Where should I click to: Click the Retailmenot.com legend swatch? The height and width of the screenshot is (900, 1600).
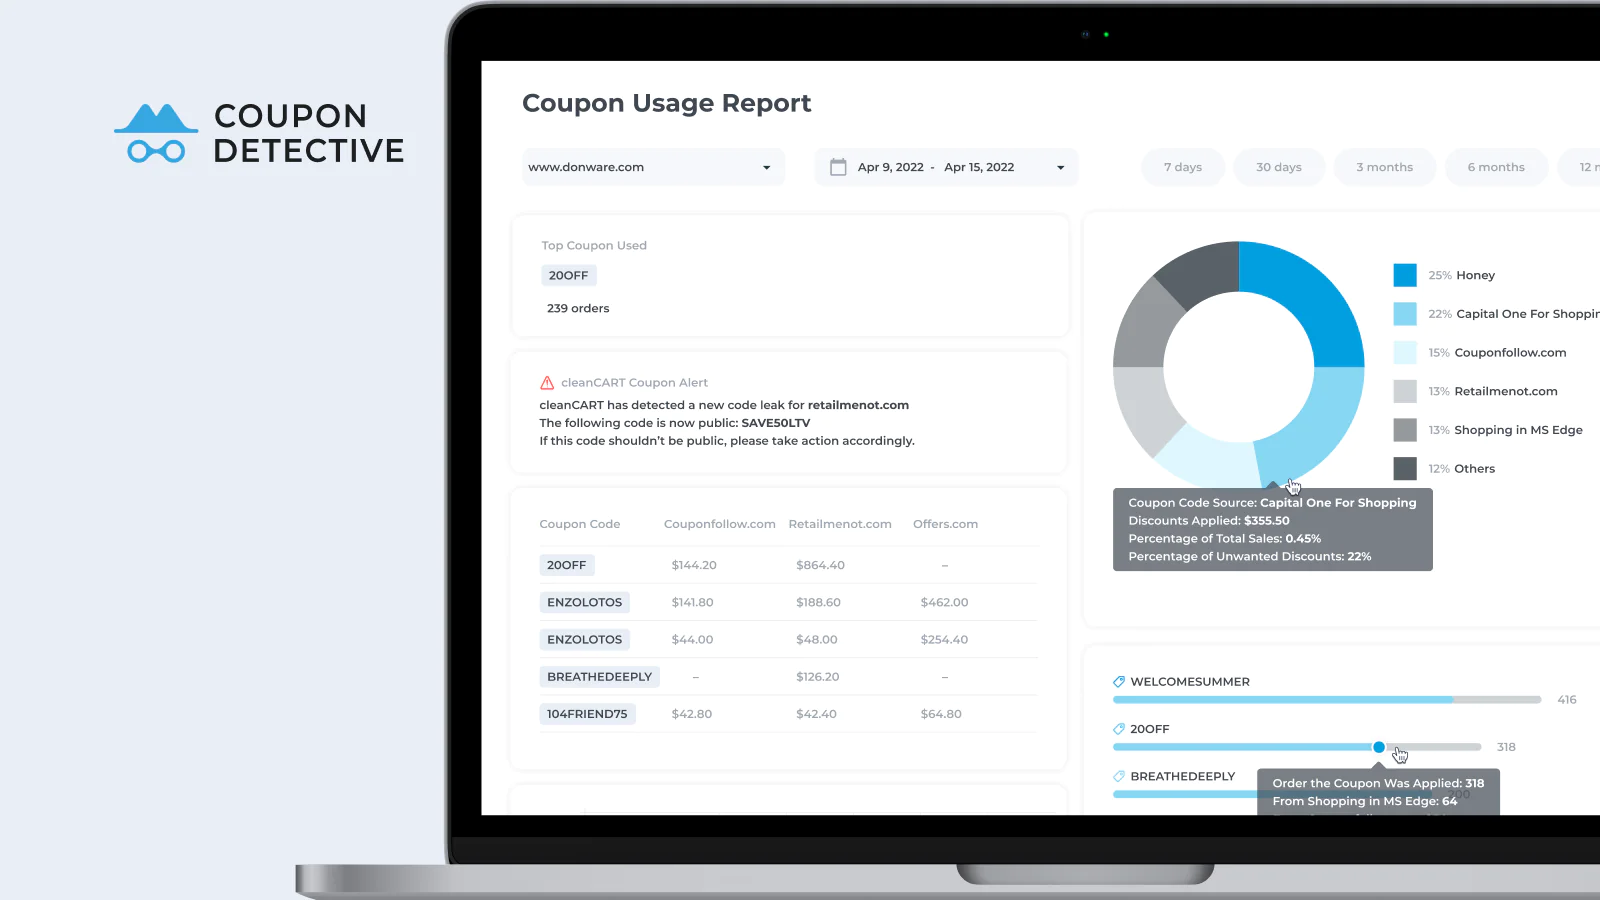[x=1405, y=392]
